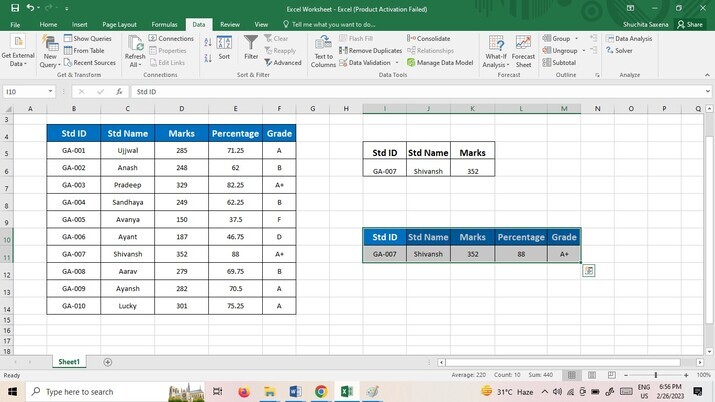The width and height of the screenshot is (715, 402).
Task: Open Outline dialog launcher
Action: click(x=597, y=75)
